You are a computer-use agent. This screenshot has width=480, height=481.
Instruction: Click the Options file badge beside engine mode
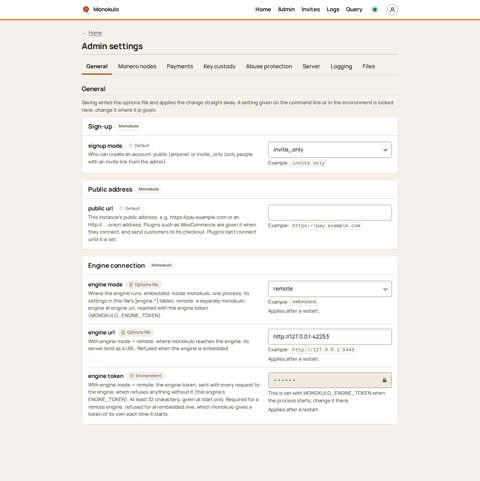[x=144, y=284]
